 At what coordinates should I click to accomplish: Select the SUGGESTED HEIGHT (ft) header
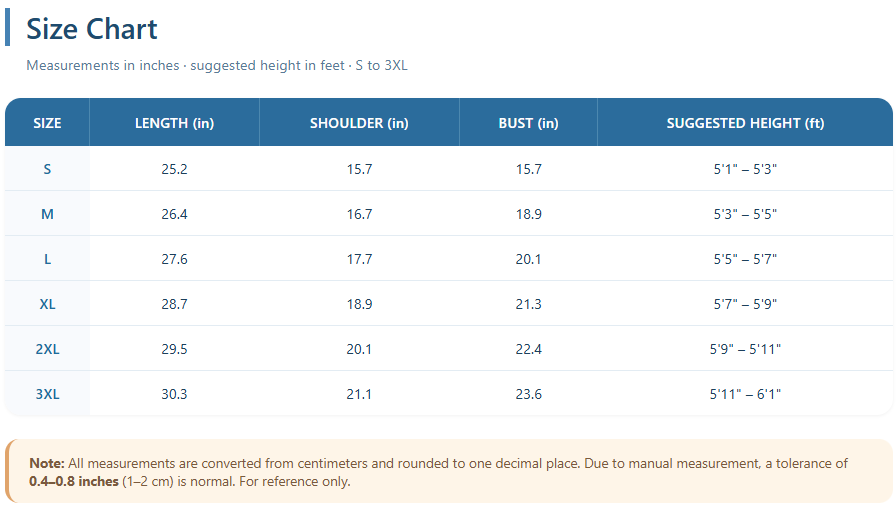[745, 123]
